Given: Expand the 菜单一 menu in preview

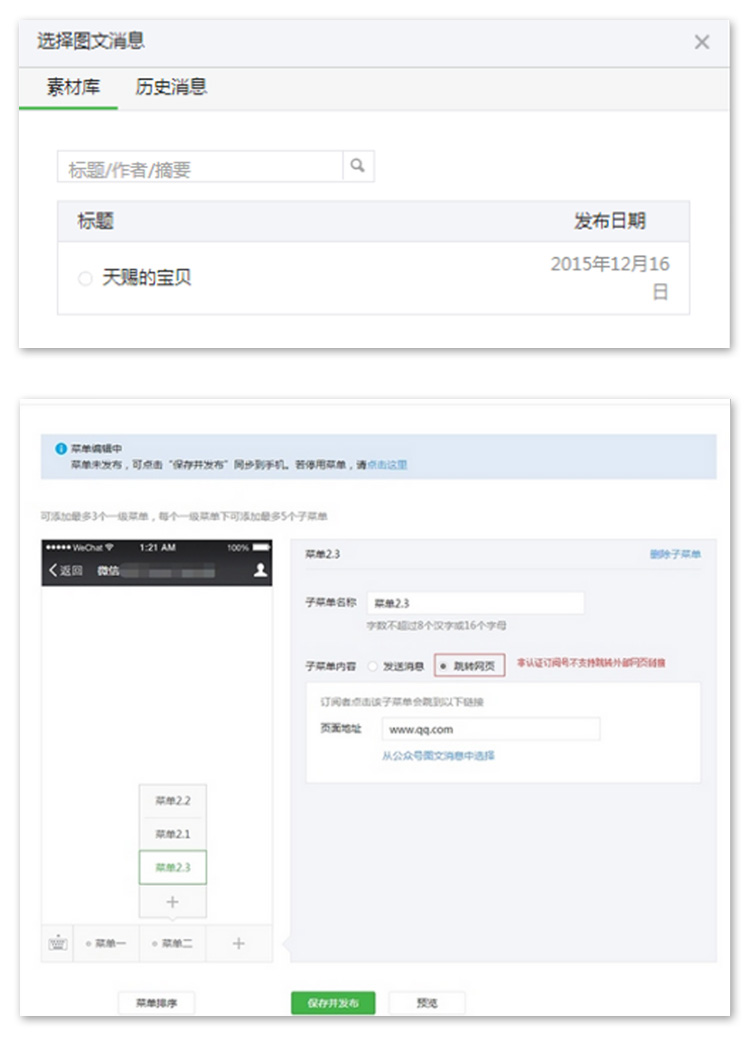Looking at the screenshot, I should 107,943.
